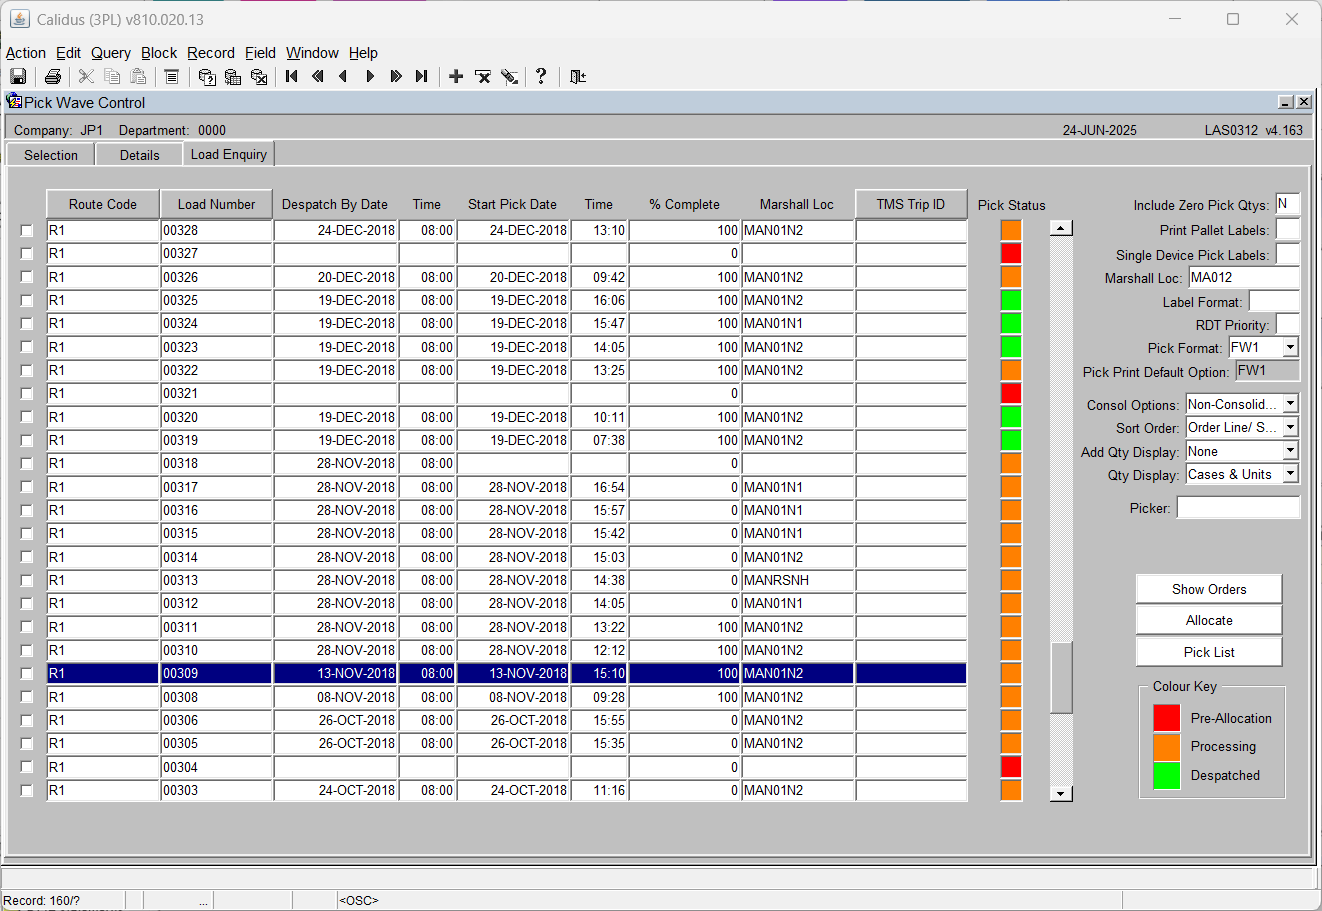Jump to last record arrow icon
The image size is (1322, 911).
(x=421, y=77)
